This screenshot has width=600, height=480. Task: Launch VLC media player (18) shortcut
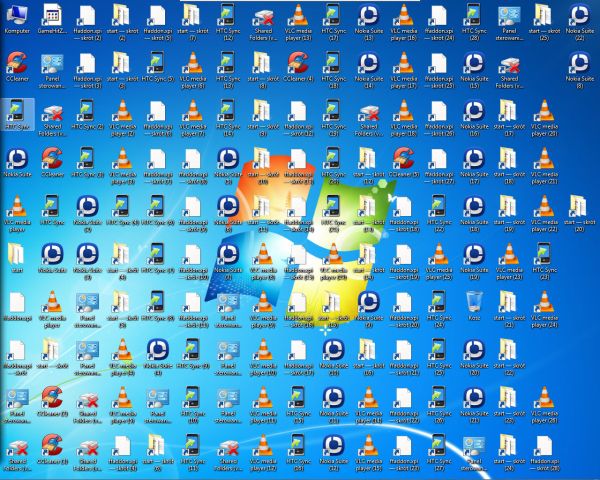click(404, 119)
